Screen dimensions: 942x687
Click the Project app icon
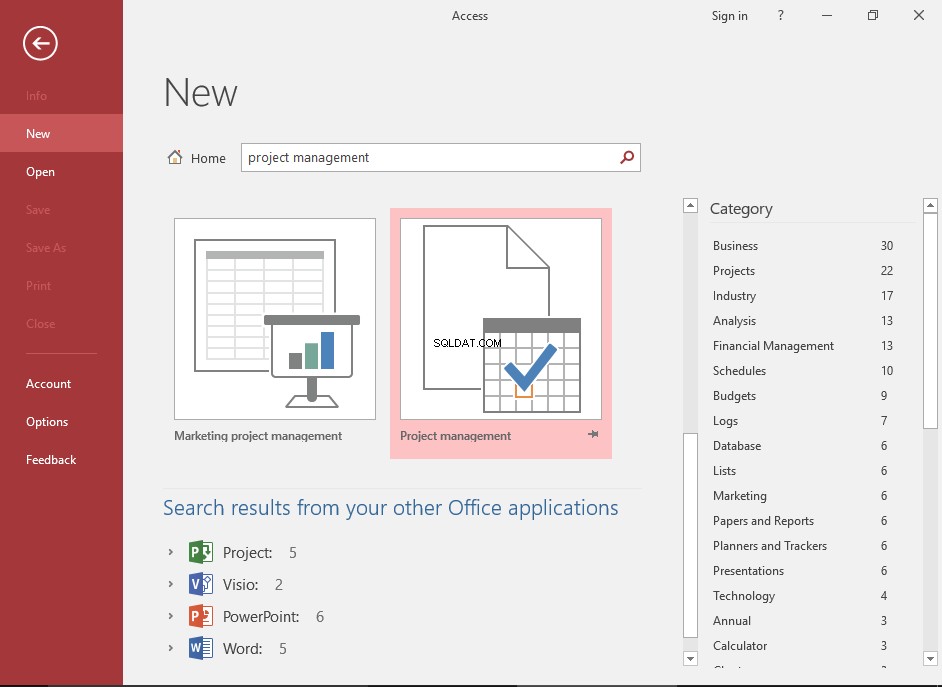(x=201, y=552)
